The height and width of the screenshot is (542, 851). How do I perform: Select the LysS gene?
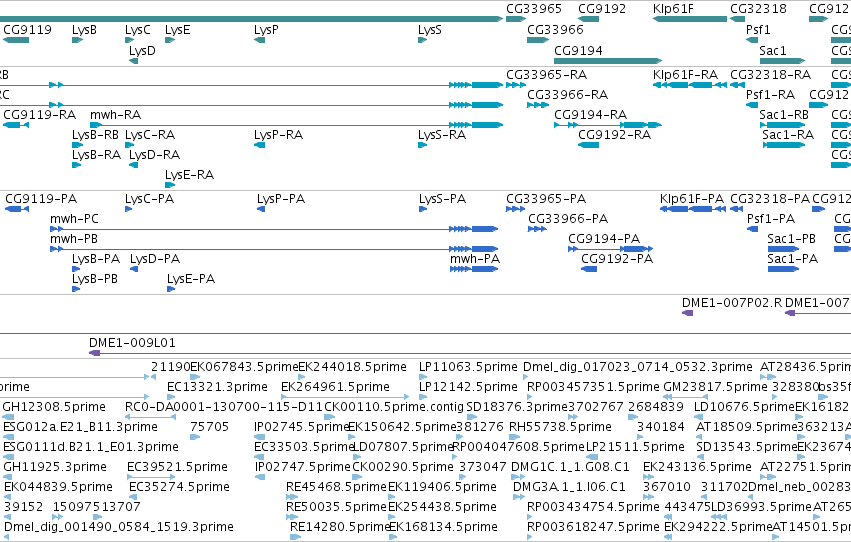point(422,40)
